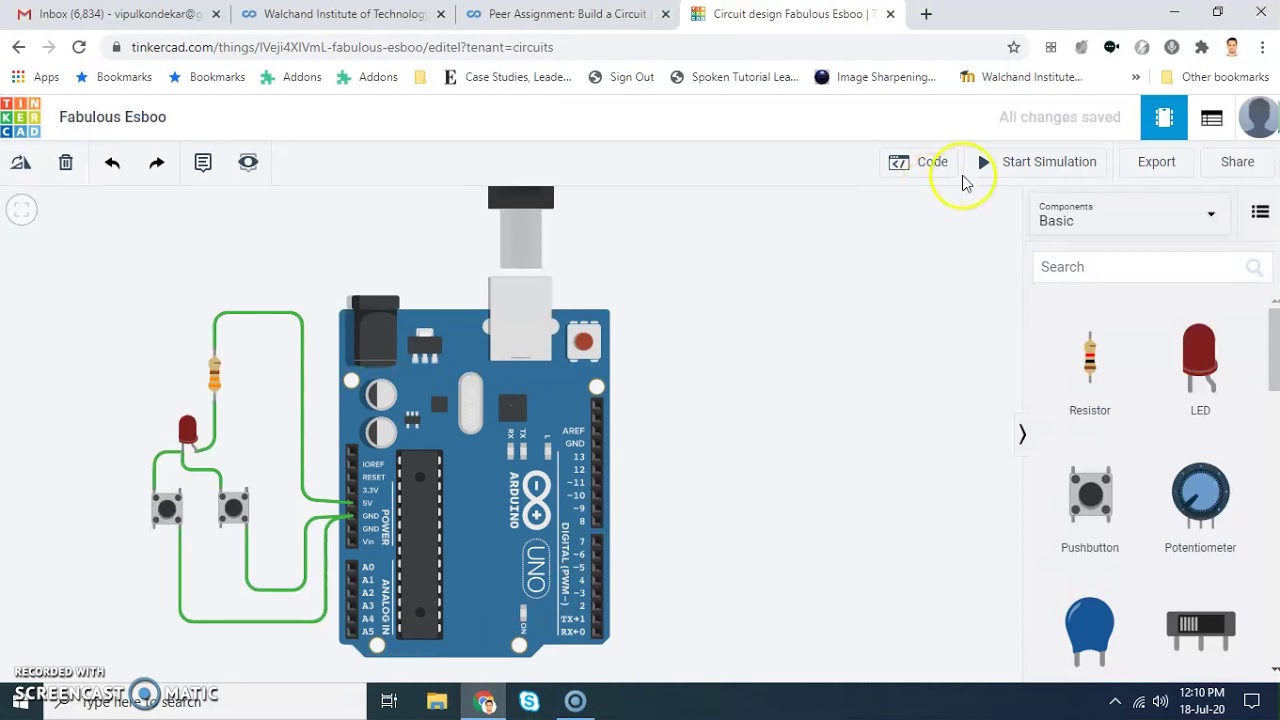Open the Case Studies bookmark
The height and width of the screenshot is (720, 1280).
click(508, 77)
